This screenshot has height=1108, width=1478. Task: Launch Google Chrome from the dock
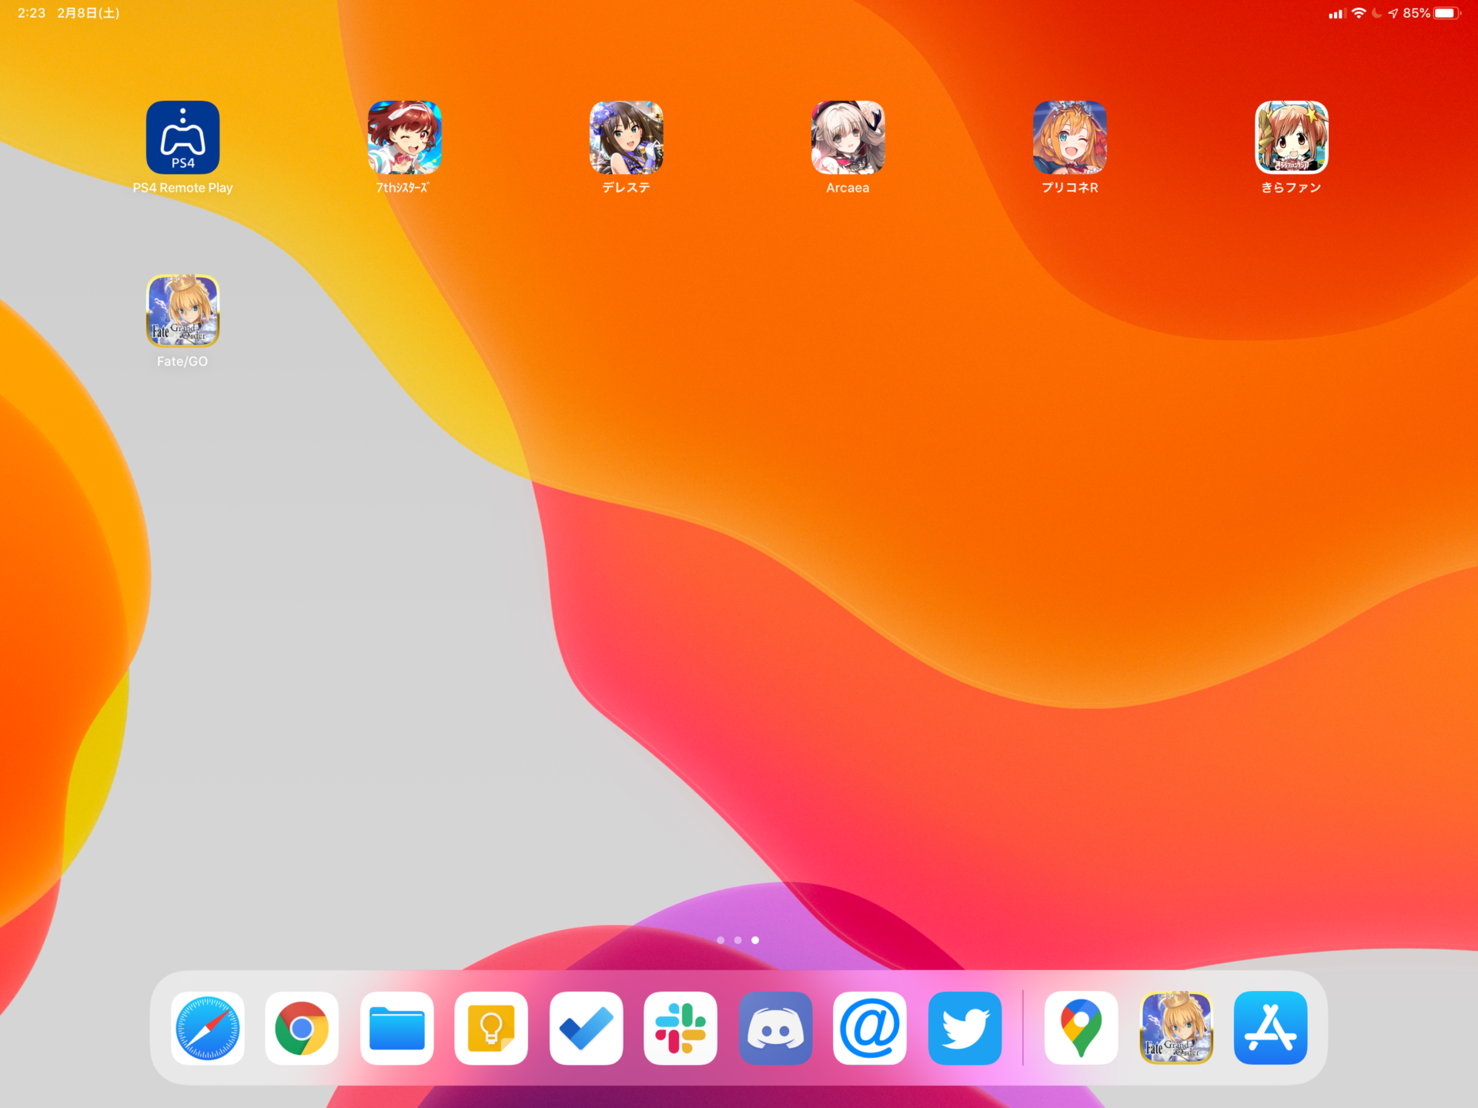tap(302, 1028)
